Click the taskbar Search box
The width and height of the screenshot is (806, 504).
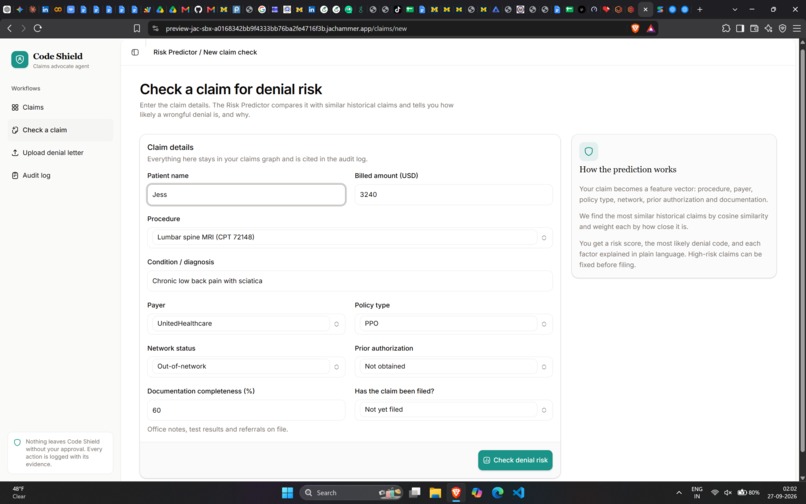(351, 493)
